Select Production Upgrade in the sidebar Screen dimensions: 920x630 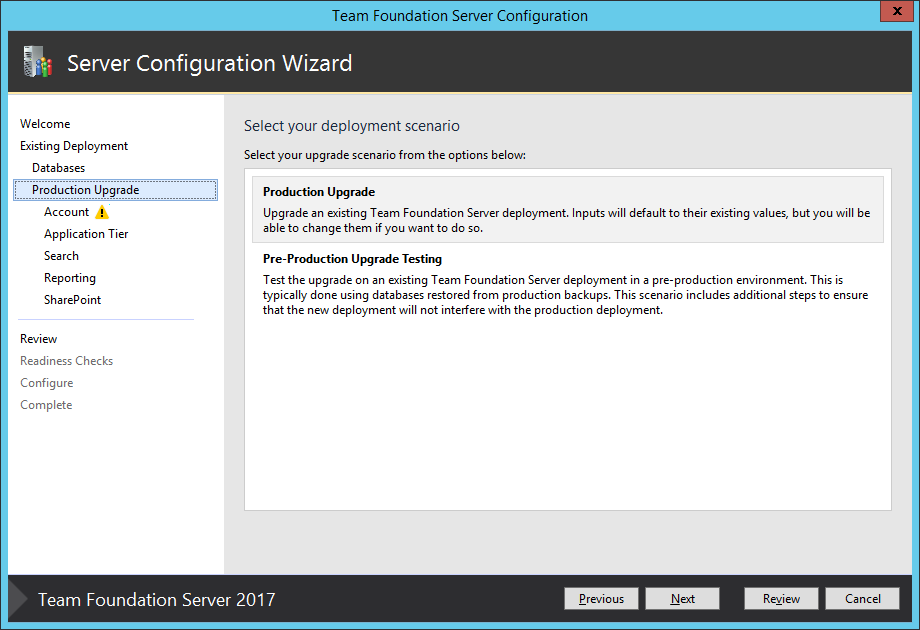[x=116, y=190]
